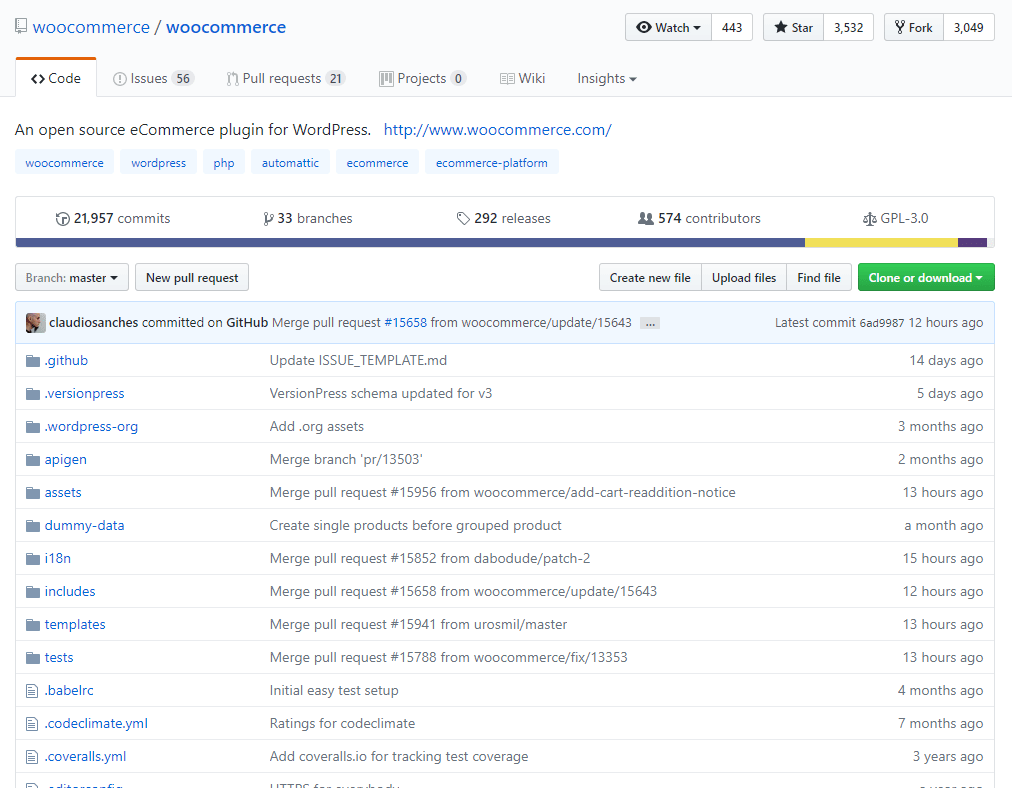
Task: Open woocommerce organization link in header
Action: tap(91, 27)
